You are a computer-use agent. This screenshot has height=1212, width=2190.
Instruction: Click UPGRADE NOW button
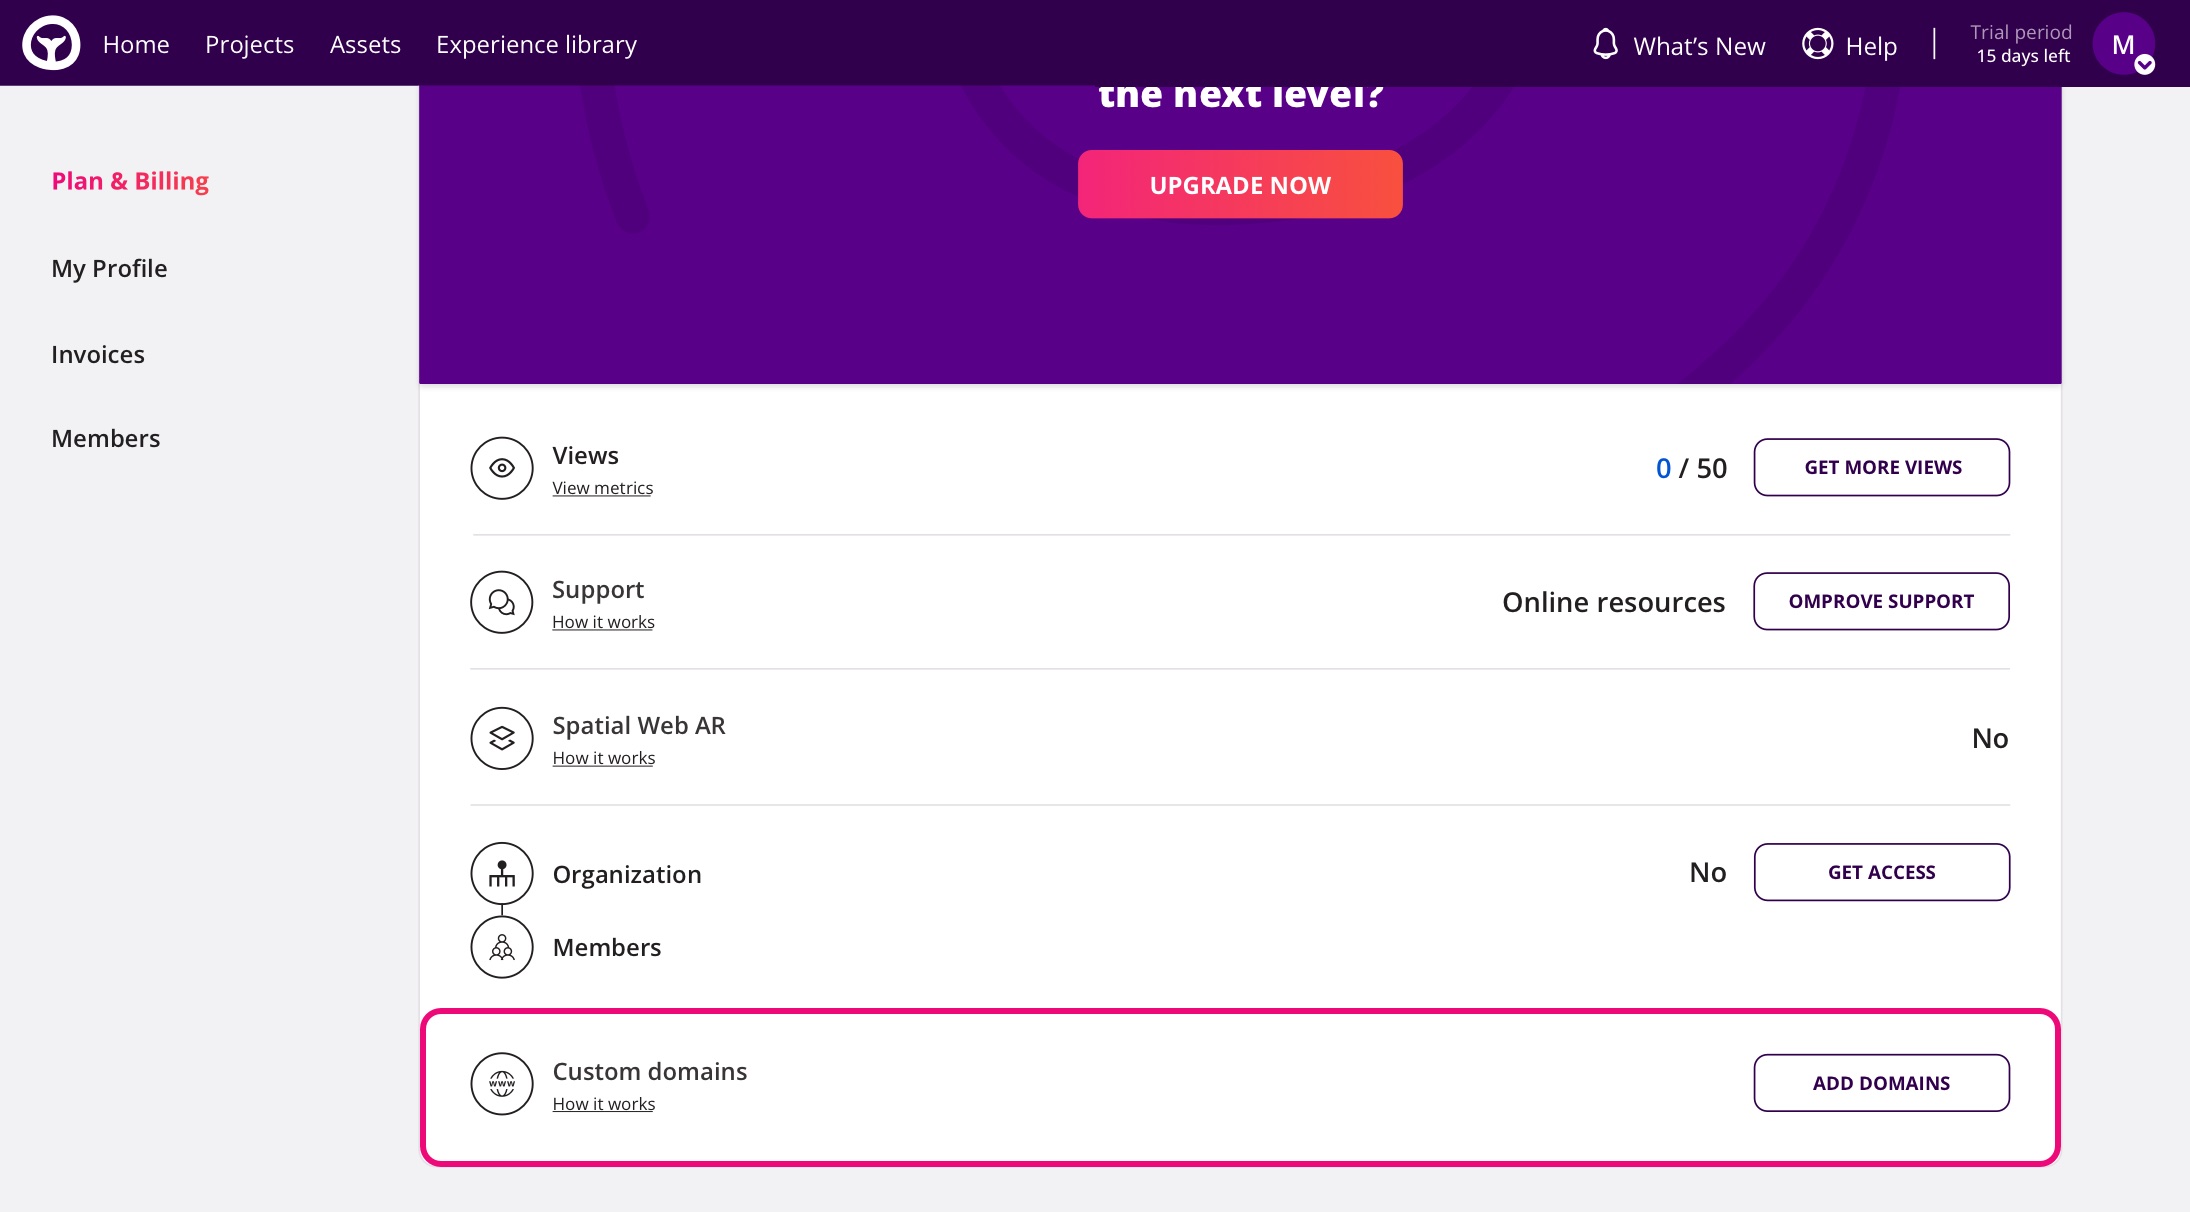click(x=1240, y=184)
